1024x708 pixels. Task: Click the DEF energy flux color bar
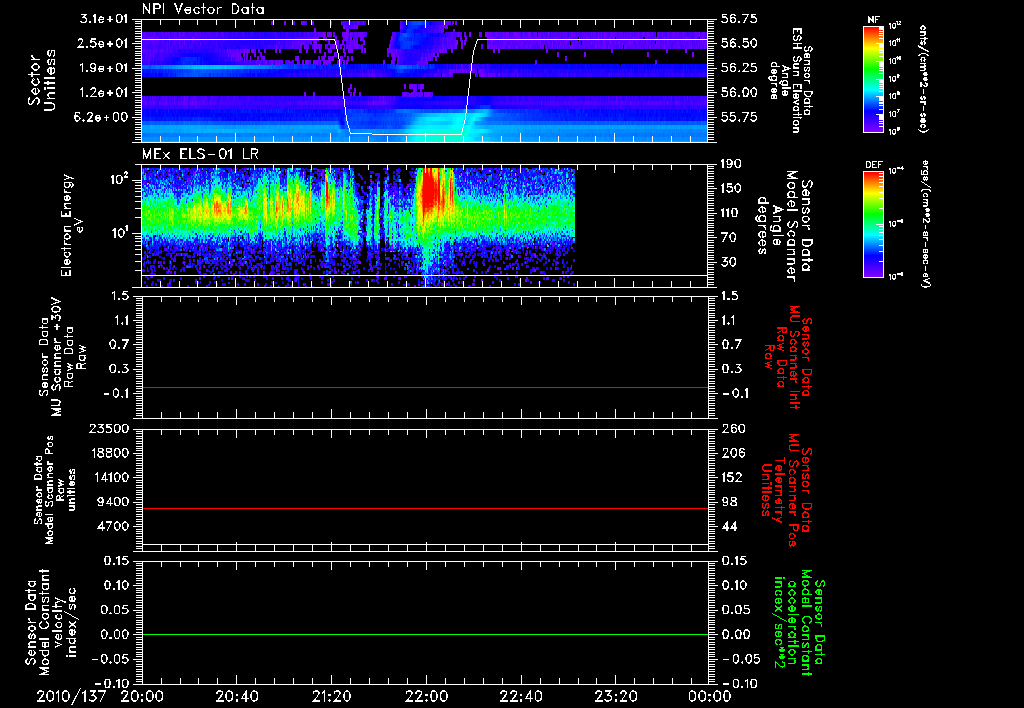point(873,224)
